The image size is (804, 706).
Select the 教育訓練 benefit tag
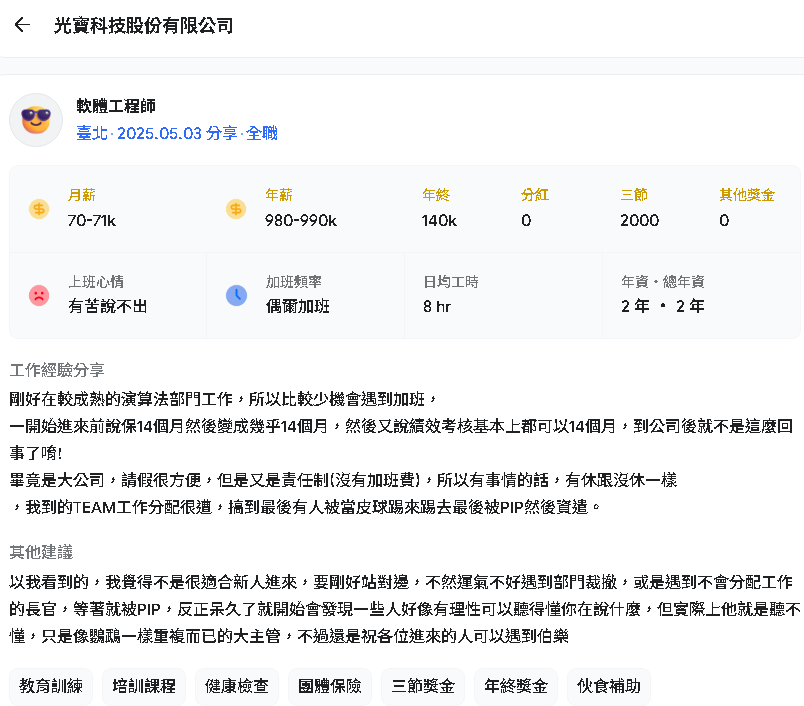click(51, 686)
